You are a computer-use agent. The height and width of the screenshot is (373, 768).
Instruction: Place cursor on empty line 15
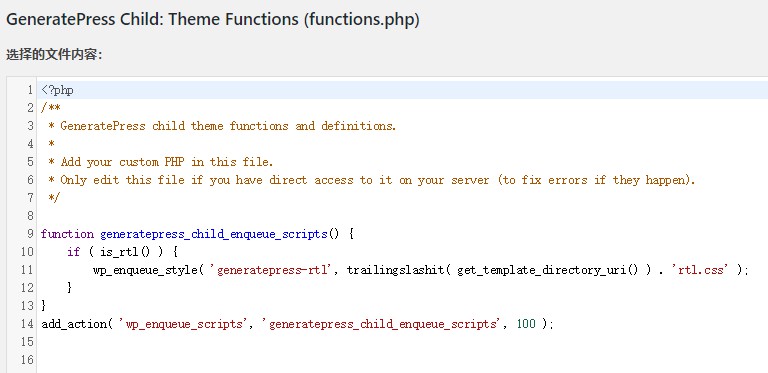(402, 342)
